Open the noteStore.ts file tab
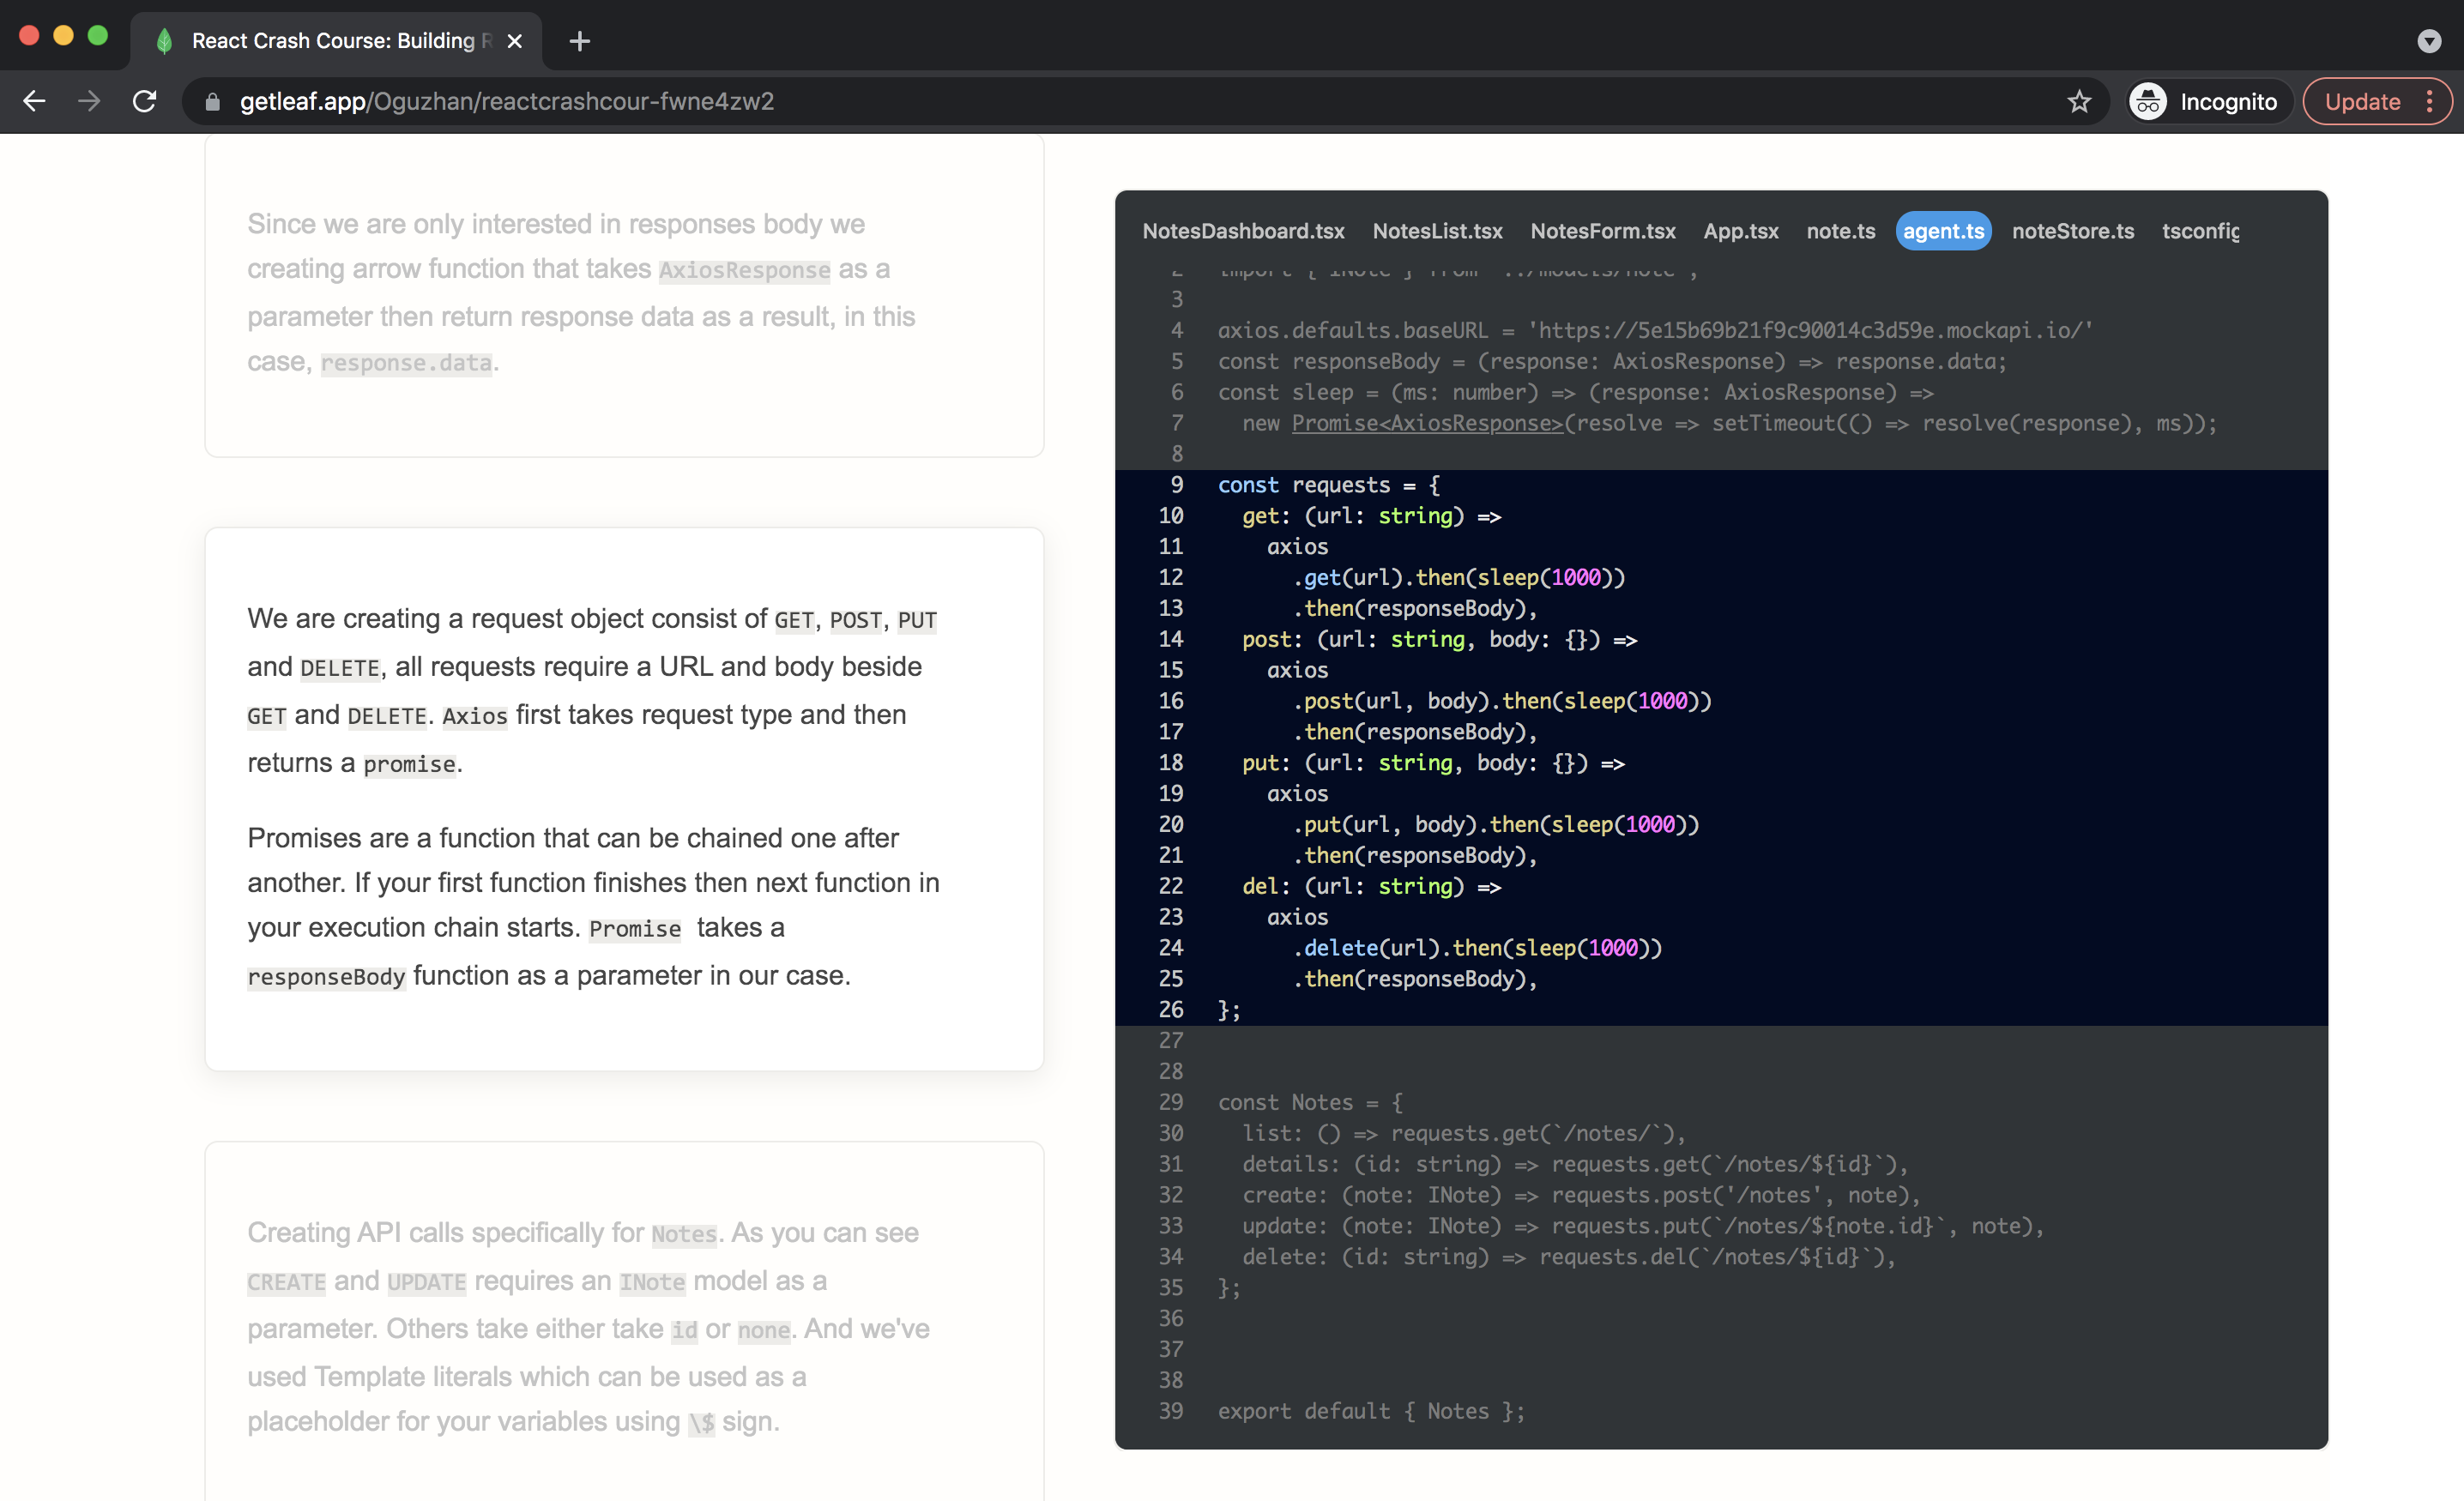Image resolution: width=2464 pixels, height=1501 pixels. [x=2072, y=231]
